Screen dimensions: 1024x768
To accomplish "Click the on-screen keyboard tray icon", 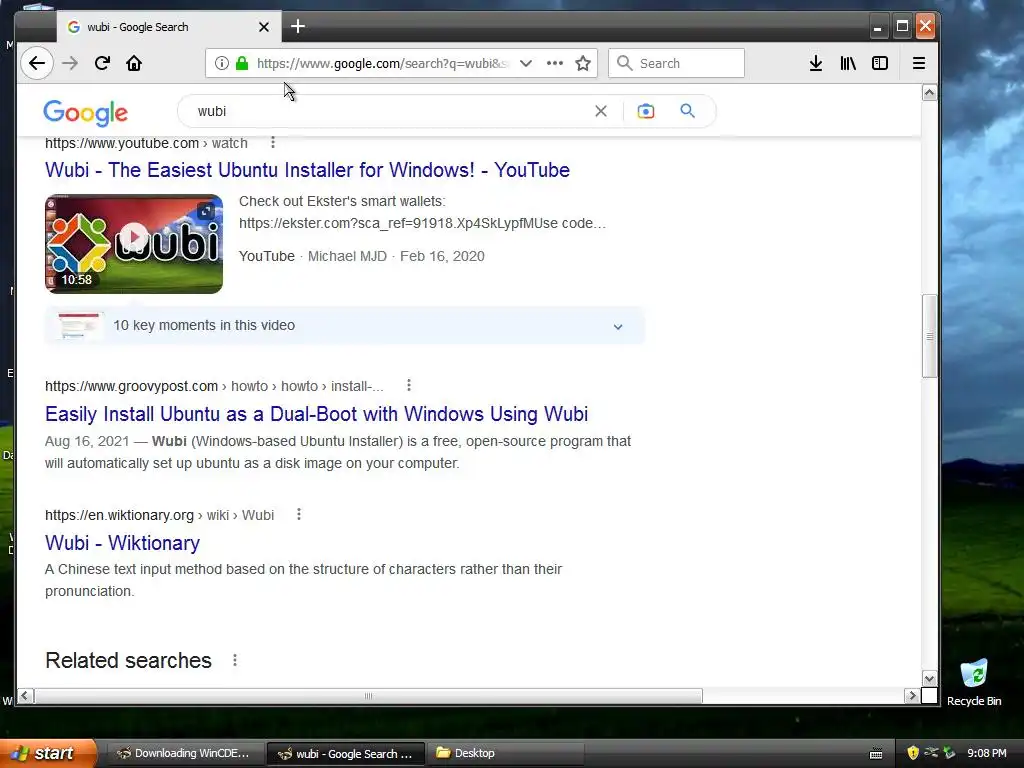I will 876,754.
